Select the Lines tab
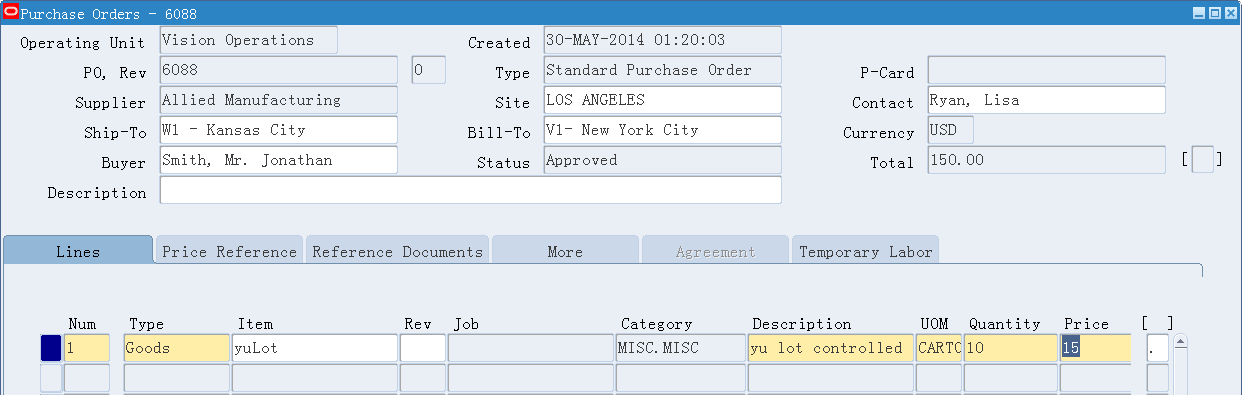Viewport: 1242px width, 395px height. 78,251
